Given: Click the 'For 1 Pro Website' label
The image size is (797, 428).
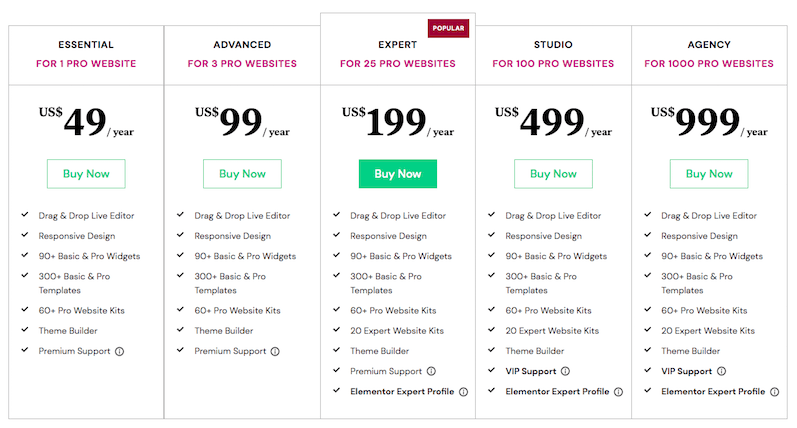Looking at the screenshot, I should pos(86,64).
